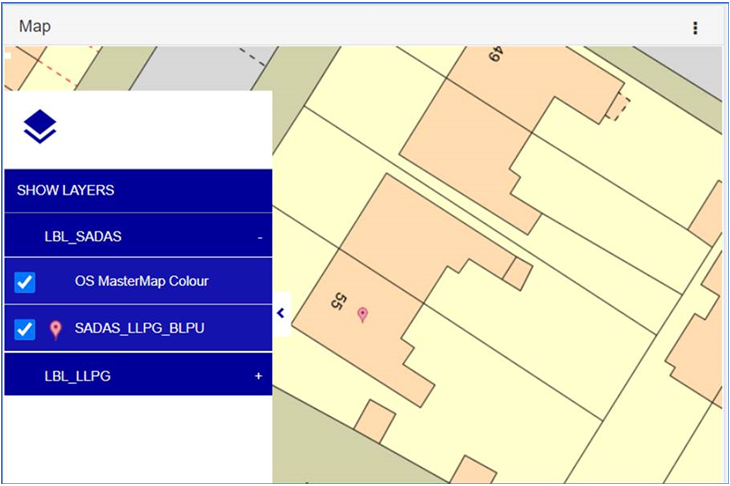
Task: Click the SHOW LAYERS header
Action: point(138,190)
